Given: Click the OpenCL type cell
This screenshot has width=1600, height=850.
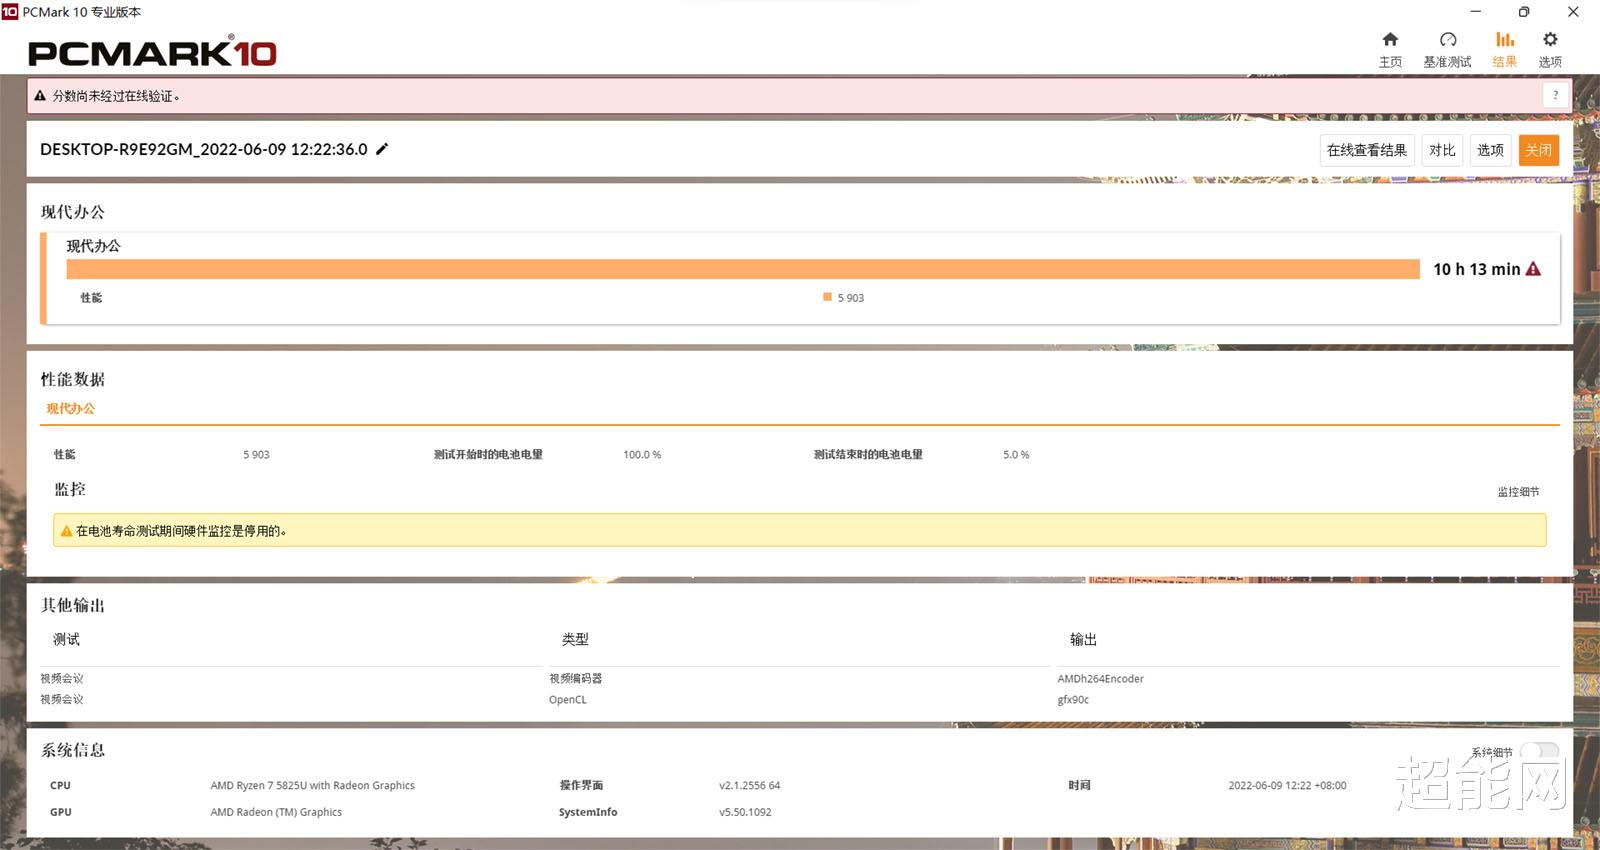Looking at the screenshot, I should pos(568,700).
